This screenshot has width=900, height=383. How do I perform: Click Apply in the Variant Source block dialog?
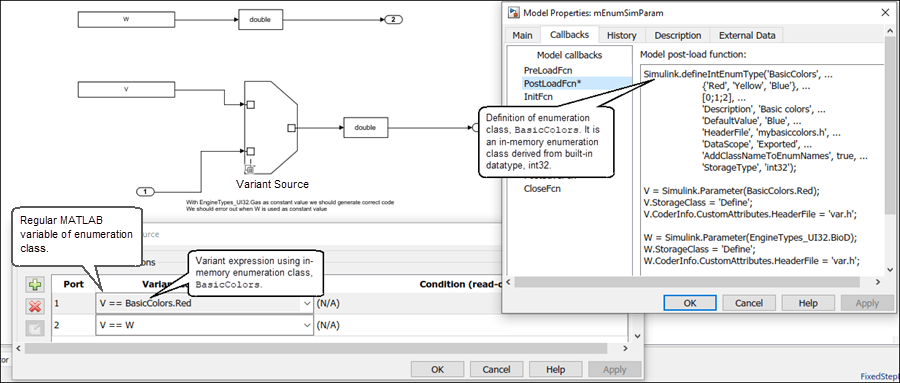pos(615,369)
